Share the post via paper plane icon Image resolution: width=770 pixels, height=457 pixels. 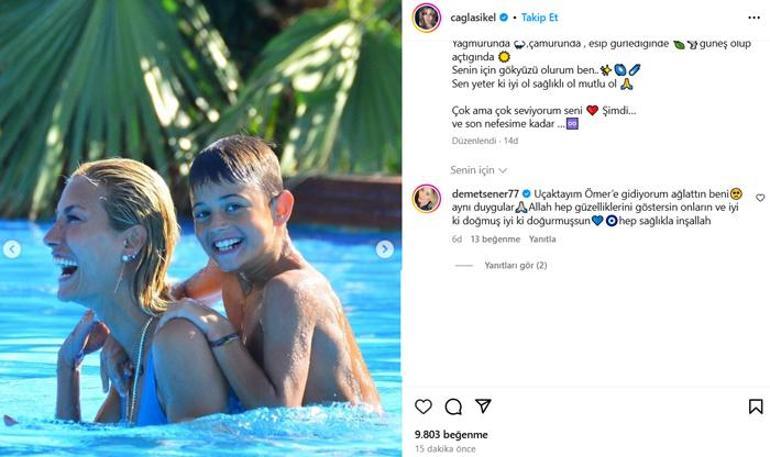[x=483, y=406]
